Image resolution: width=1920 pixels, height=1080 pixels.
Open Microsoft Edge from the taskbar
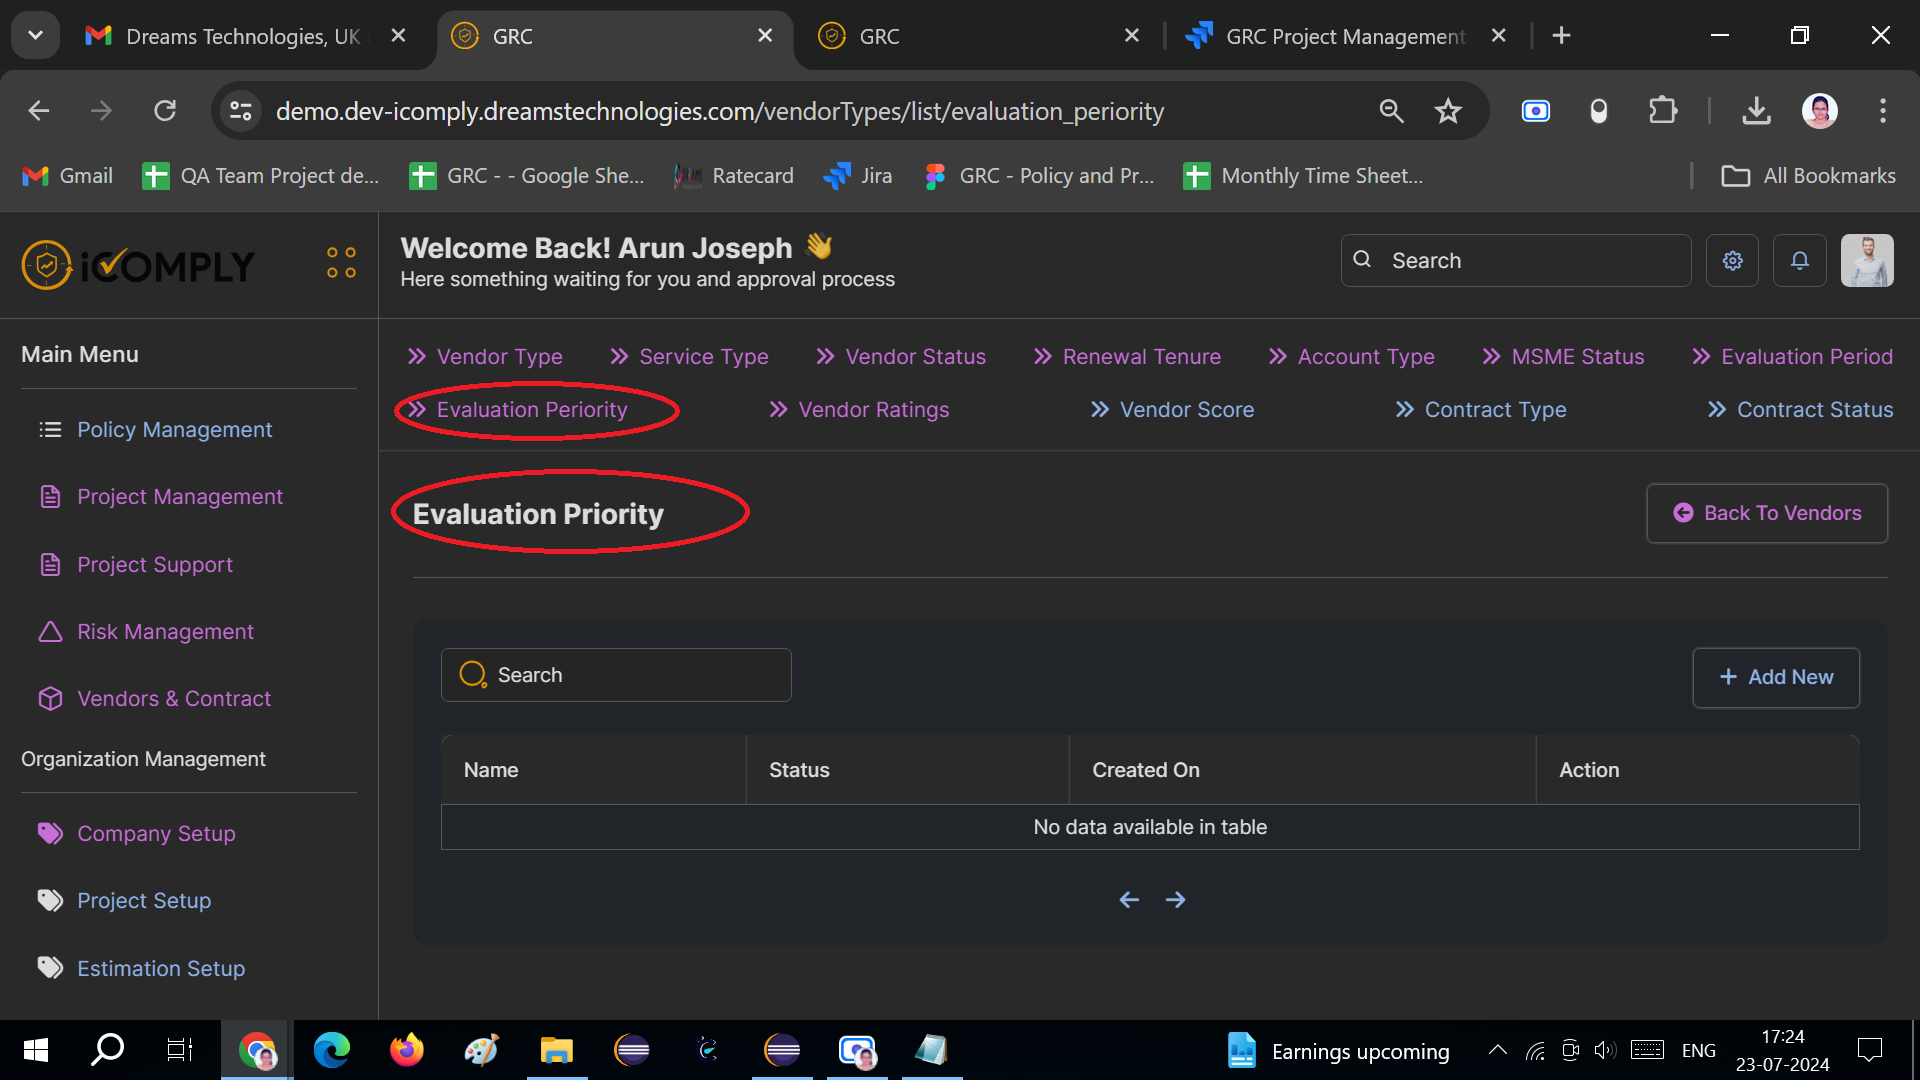pyautogui.click(x=331, y=1050)
